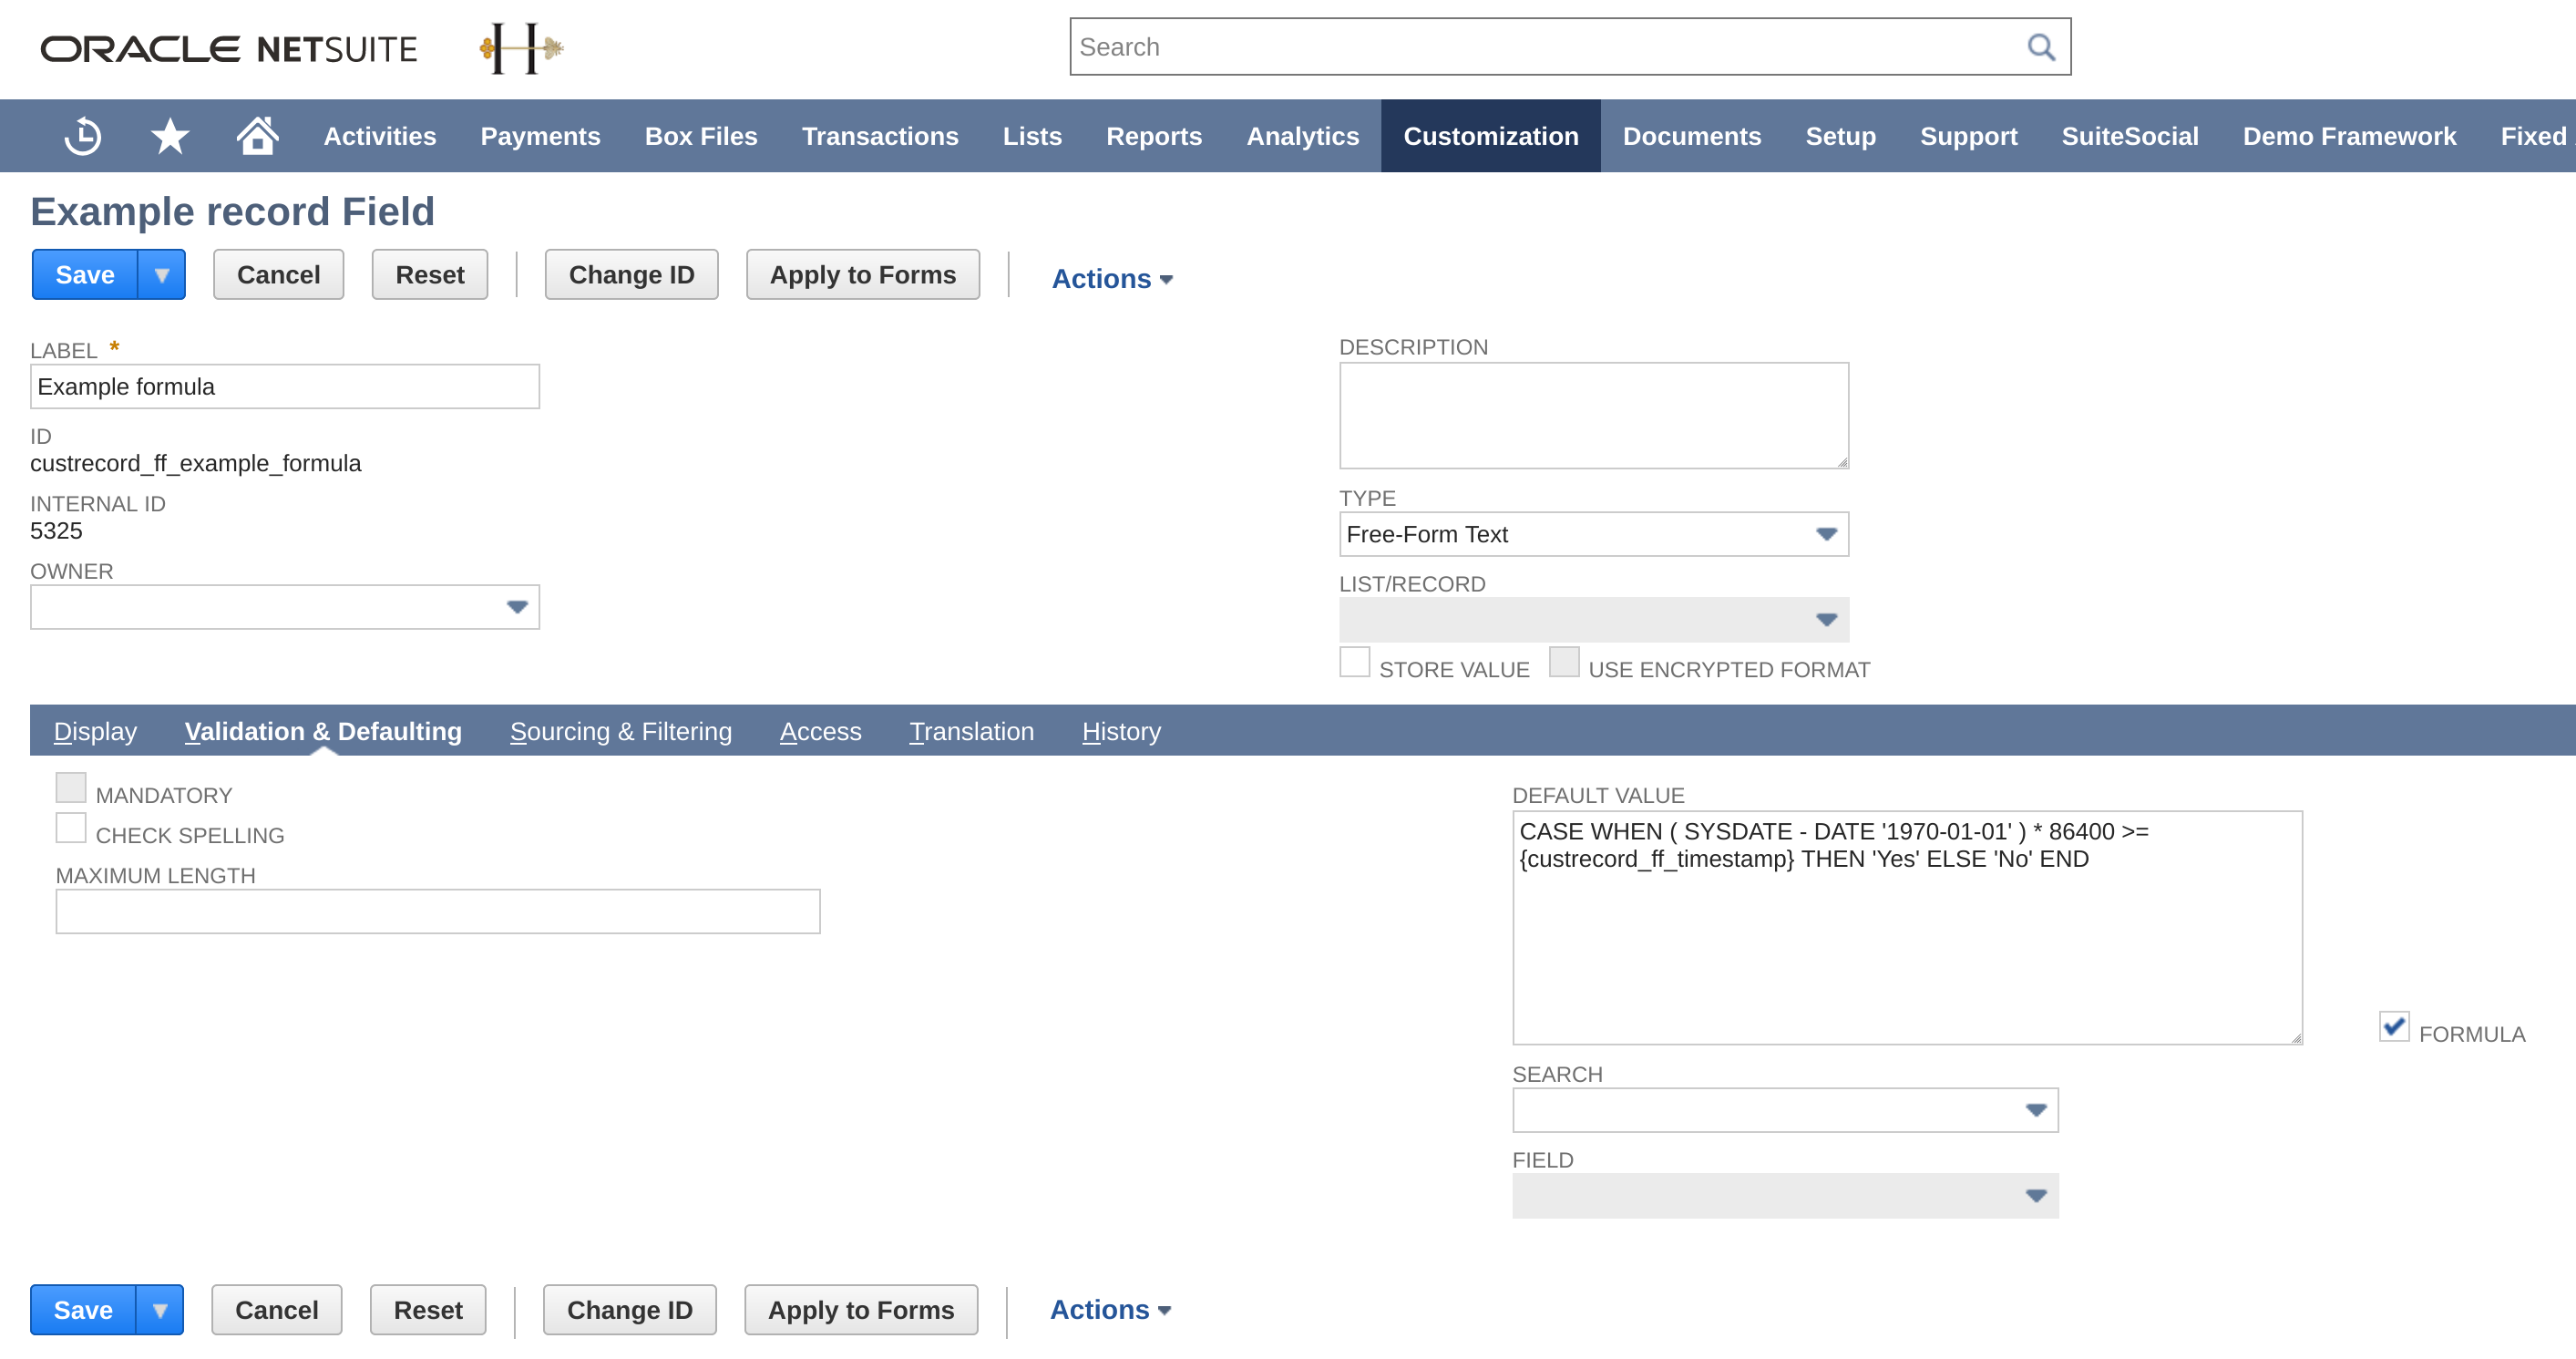Click the search magnifier icon
Screen dimensions: 2576x1359
[2040, 47]
